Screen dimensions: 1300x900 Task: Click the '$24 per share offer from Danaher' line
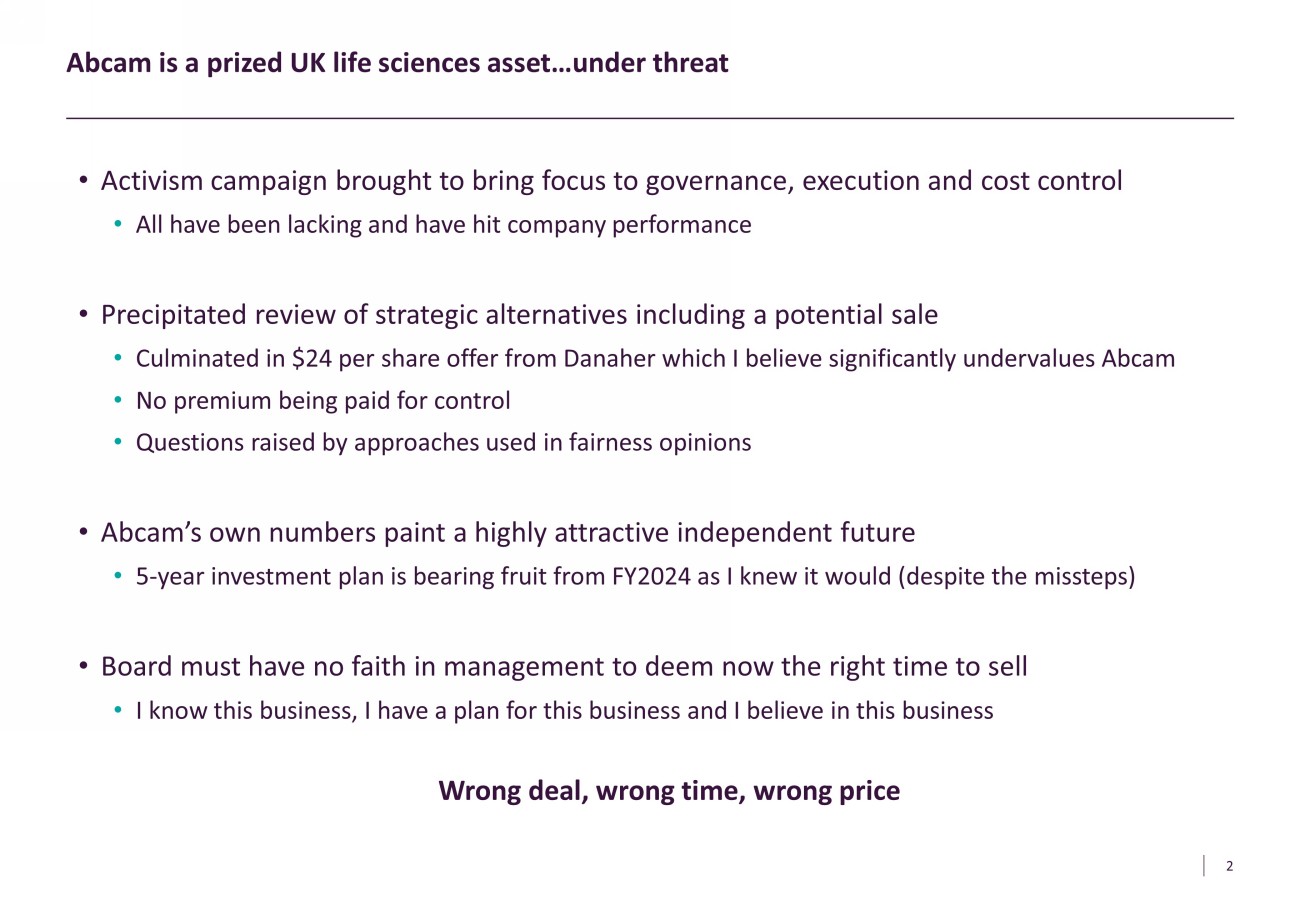(x=655, y=358)
